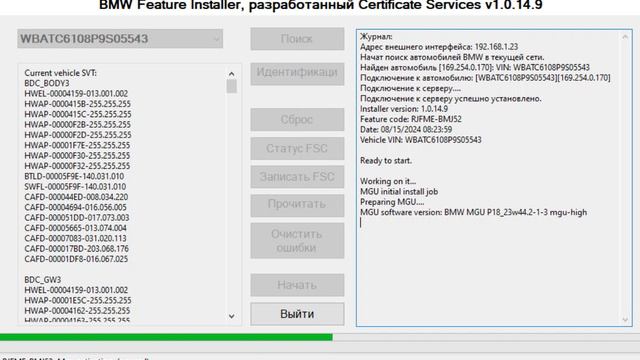Select the HWAP-00000F2B-255.255.255 line

click(x=78, y=124)
